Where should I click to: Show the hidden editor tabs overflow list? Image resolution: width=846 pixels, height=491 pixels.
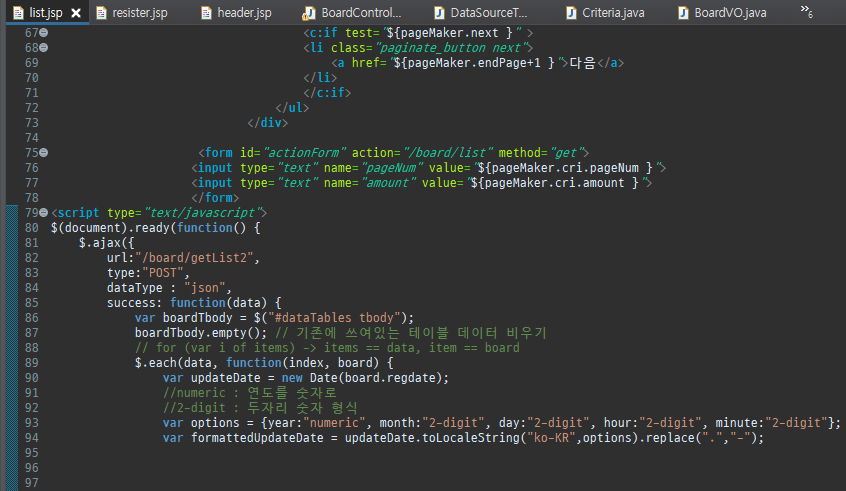807,11
